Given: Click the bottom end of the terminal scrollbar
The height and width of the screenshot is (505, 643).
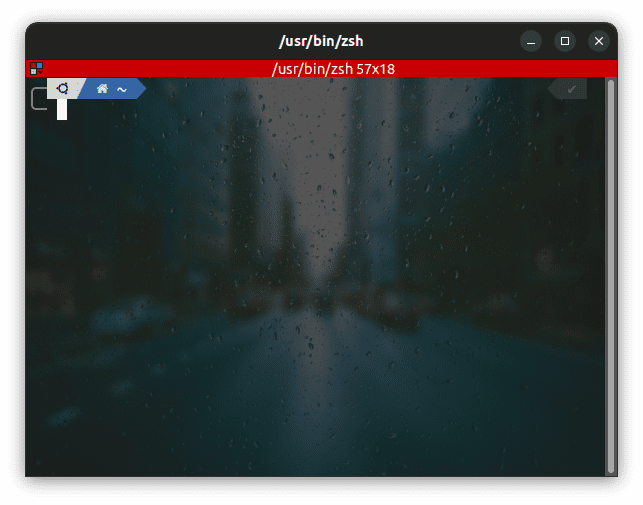Looking at the screenshot, I should tap(611, 468).
